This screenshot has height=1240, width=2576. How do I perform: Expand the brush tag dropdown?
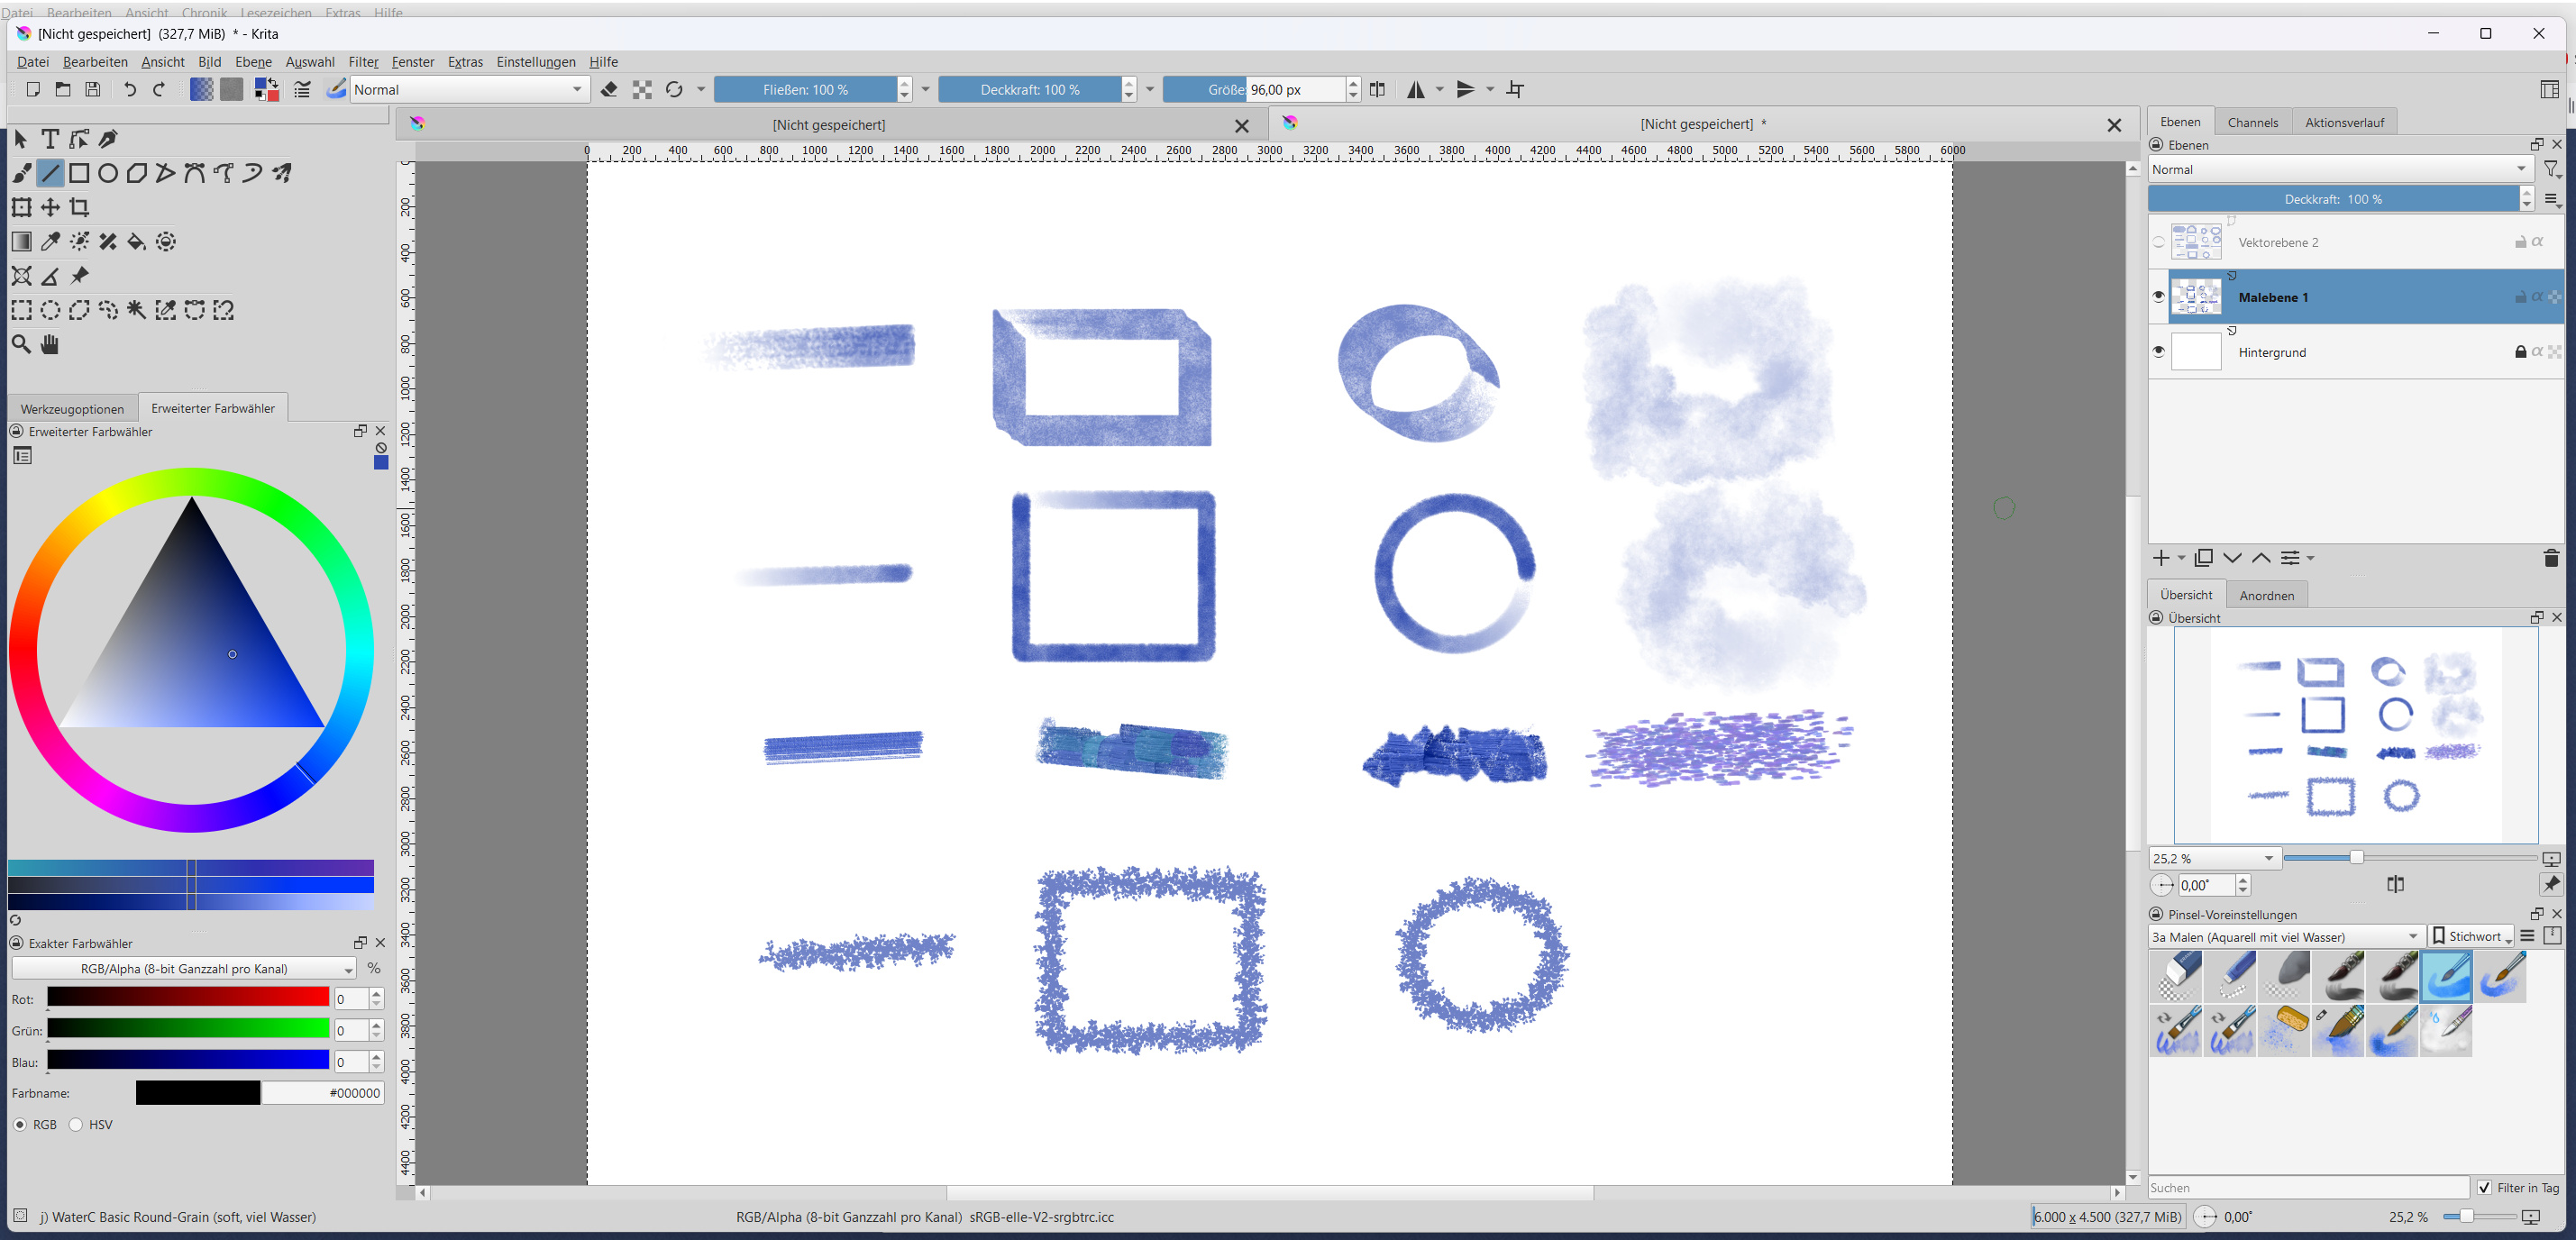tap(2286, 937)
